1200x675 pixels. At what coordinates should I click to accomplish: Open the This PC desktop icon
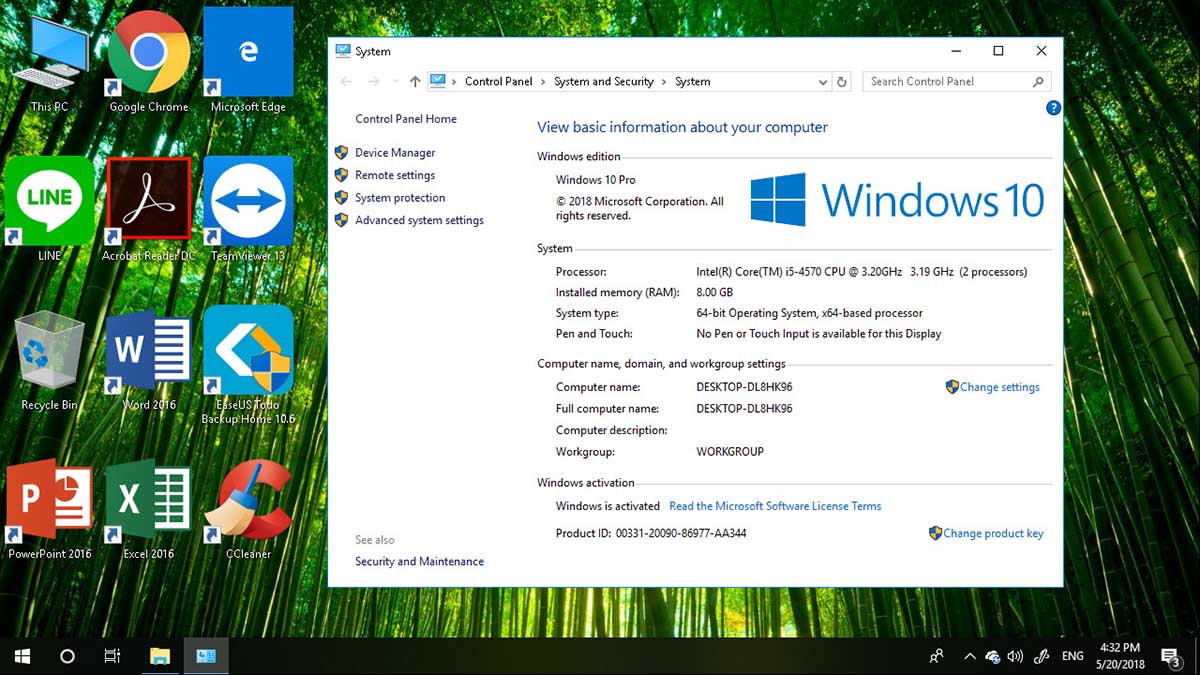click(x=49, y=62)
